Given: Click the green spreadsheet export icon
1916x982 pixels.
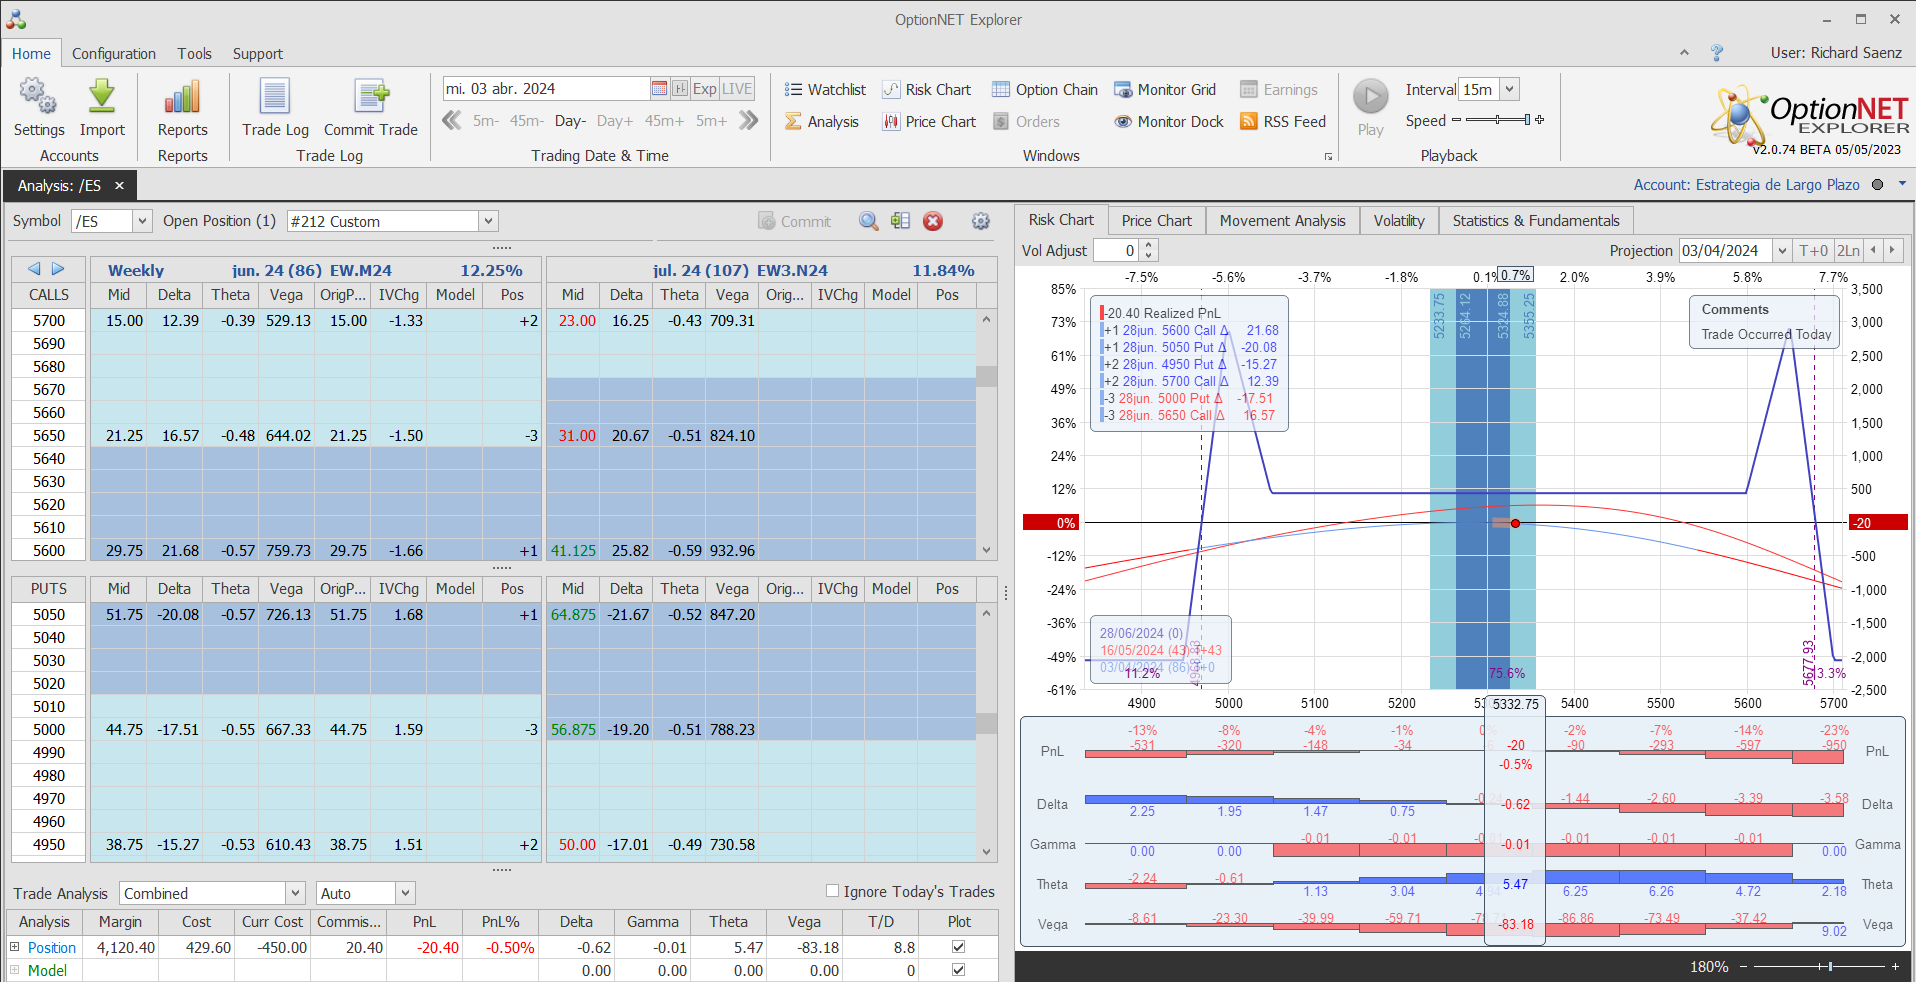Looking at the screenshot, I should [900, 221].
